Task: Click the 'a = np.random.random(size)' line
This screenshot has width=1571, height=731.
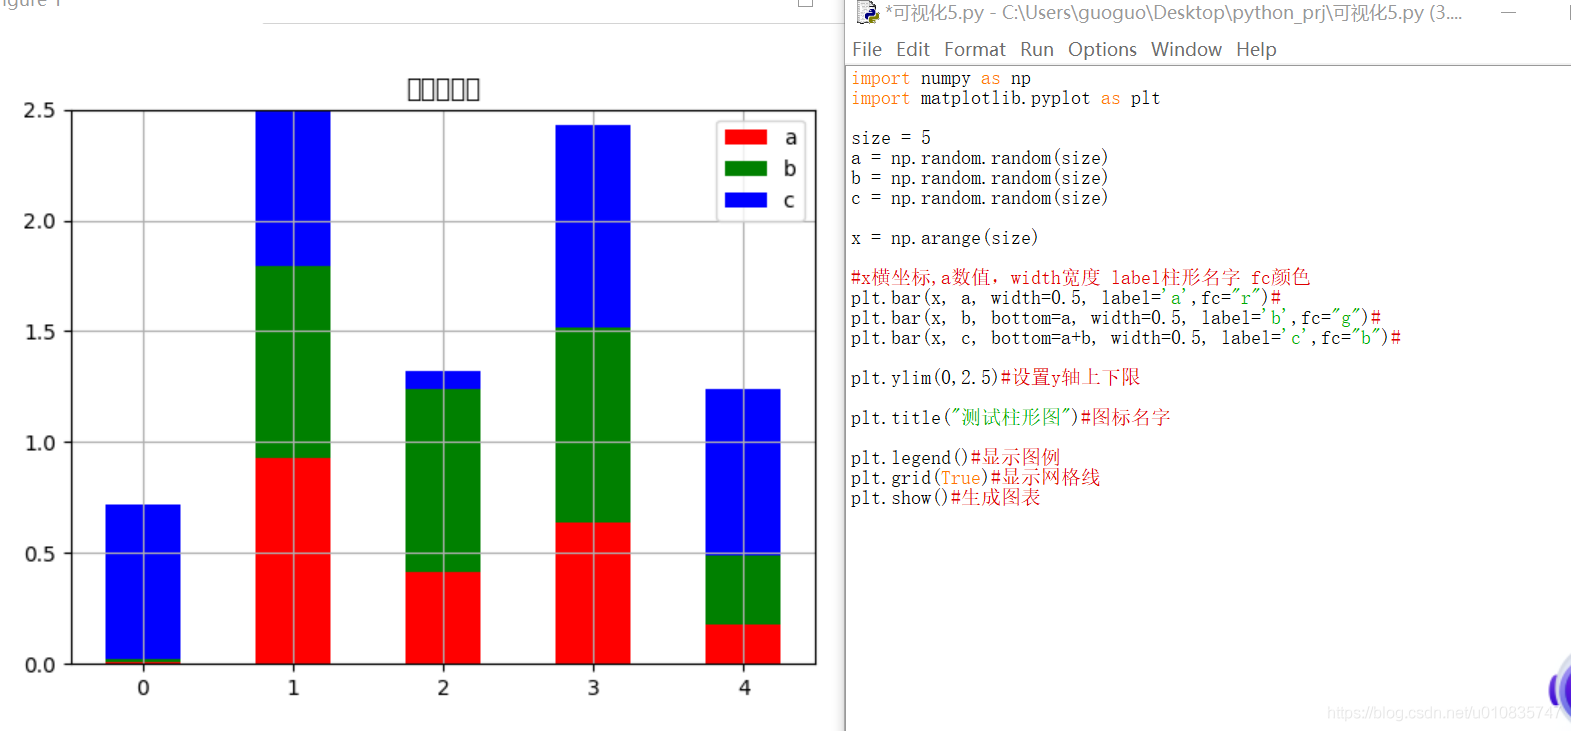Action: 980,158
